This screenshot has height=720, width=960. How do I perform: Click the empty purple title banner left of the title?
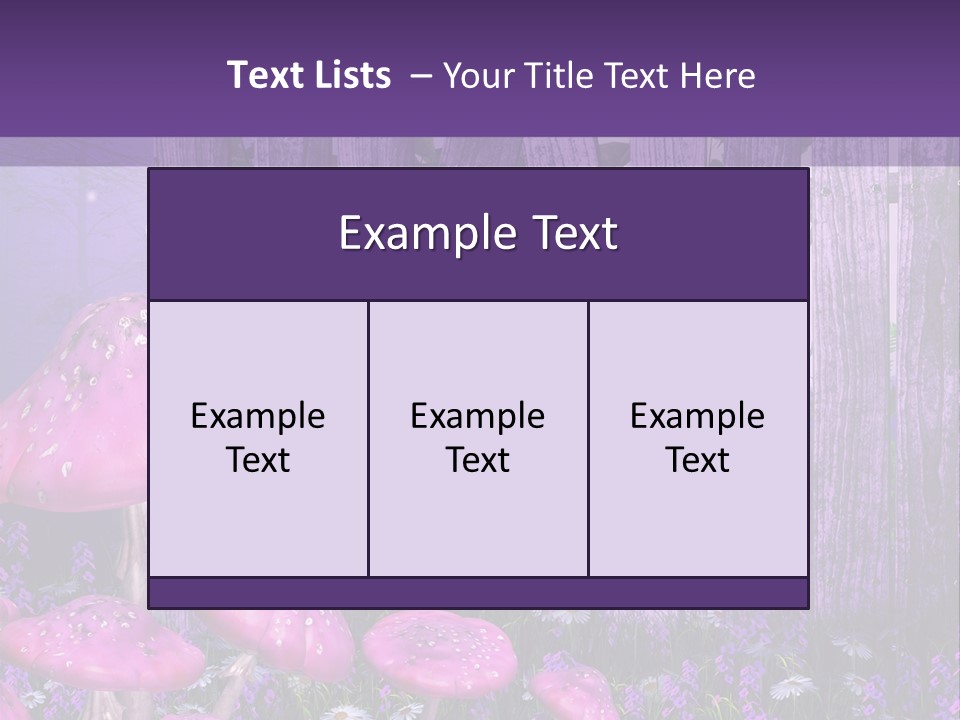tap(110, 75)
